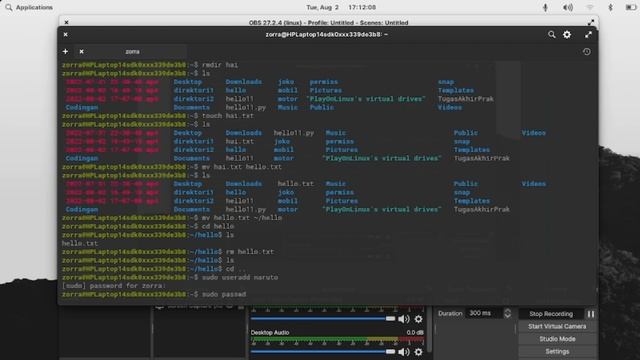640x360 pixels.
Task: Click the 'sudo passwd' command line text
Action: tap(224, 294)
